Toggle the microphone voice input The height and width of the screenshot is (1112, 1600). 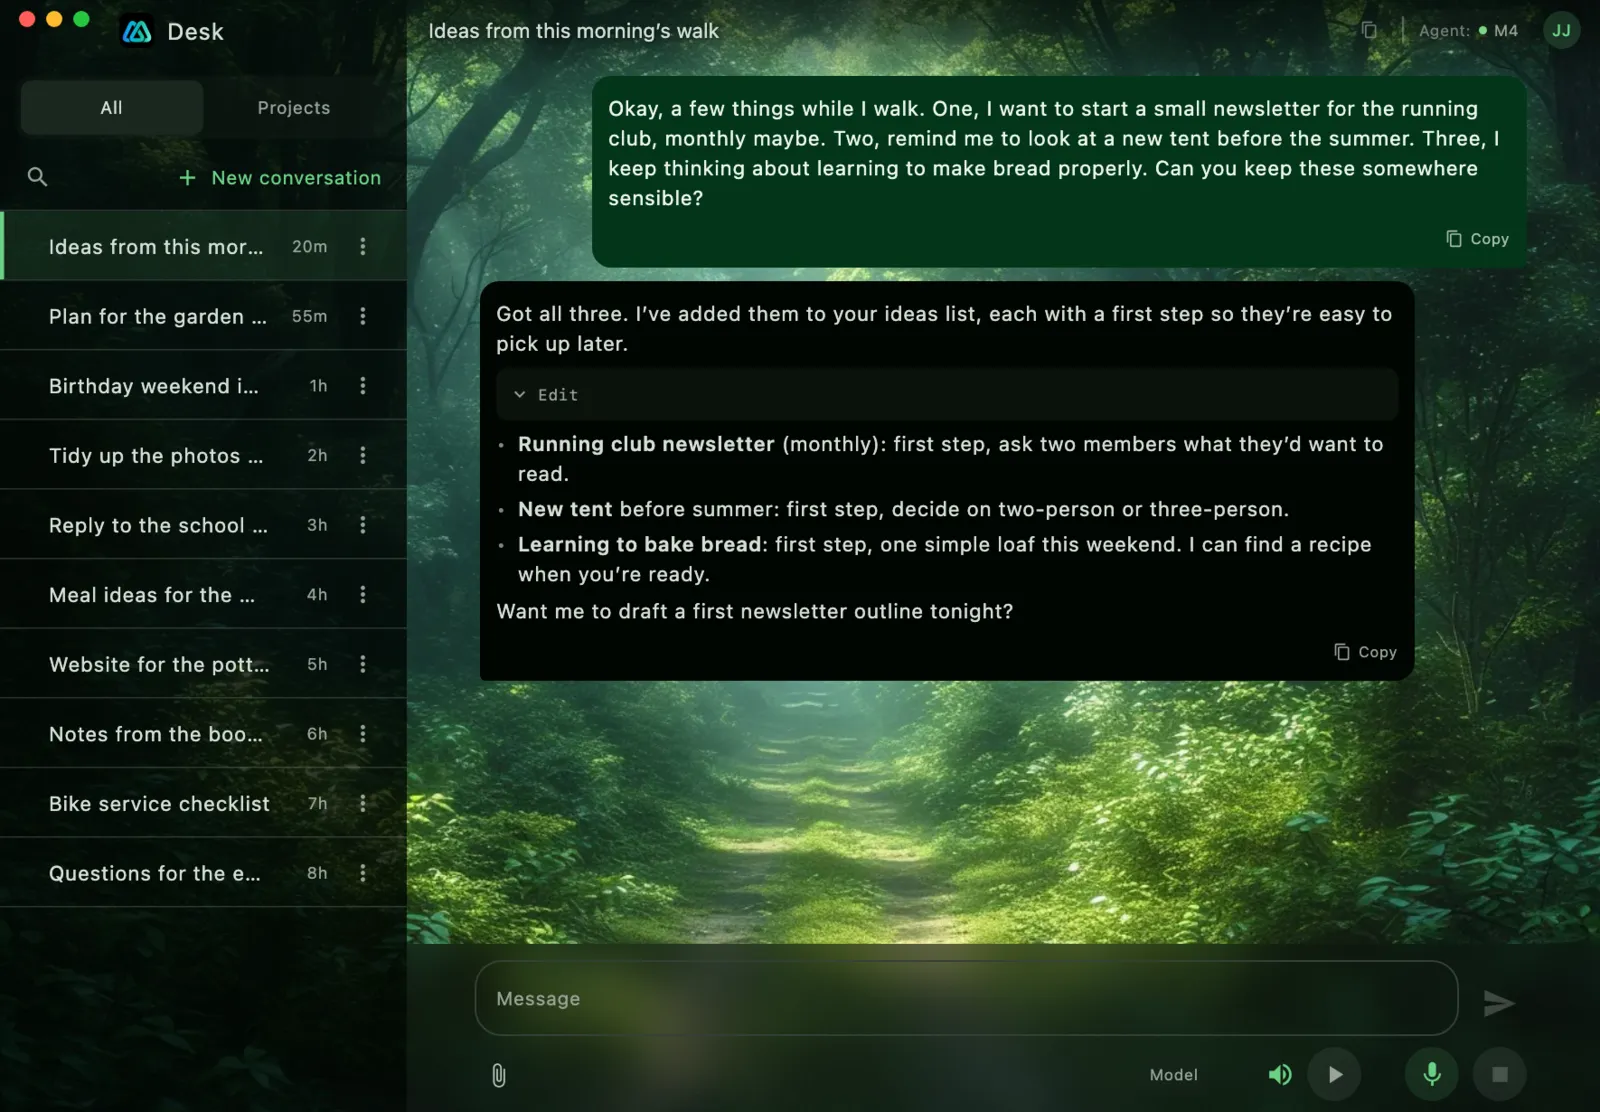(1432, 1075)
